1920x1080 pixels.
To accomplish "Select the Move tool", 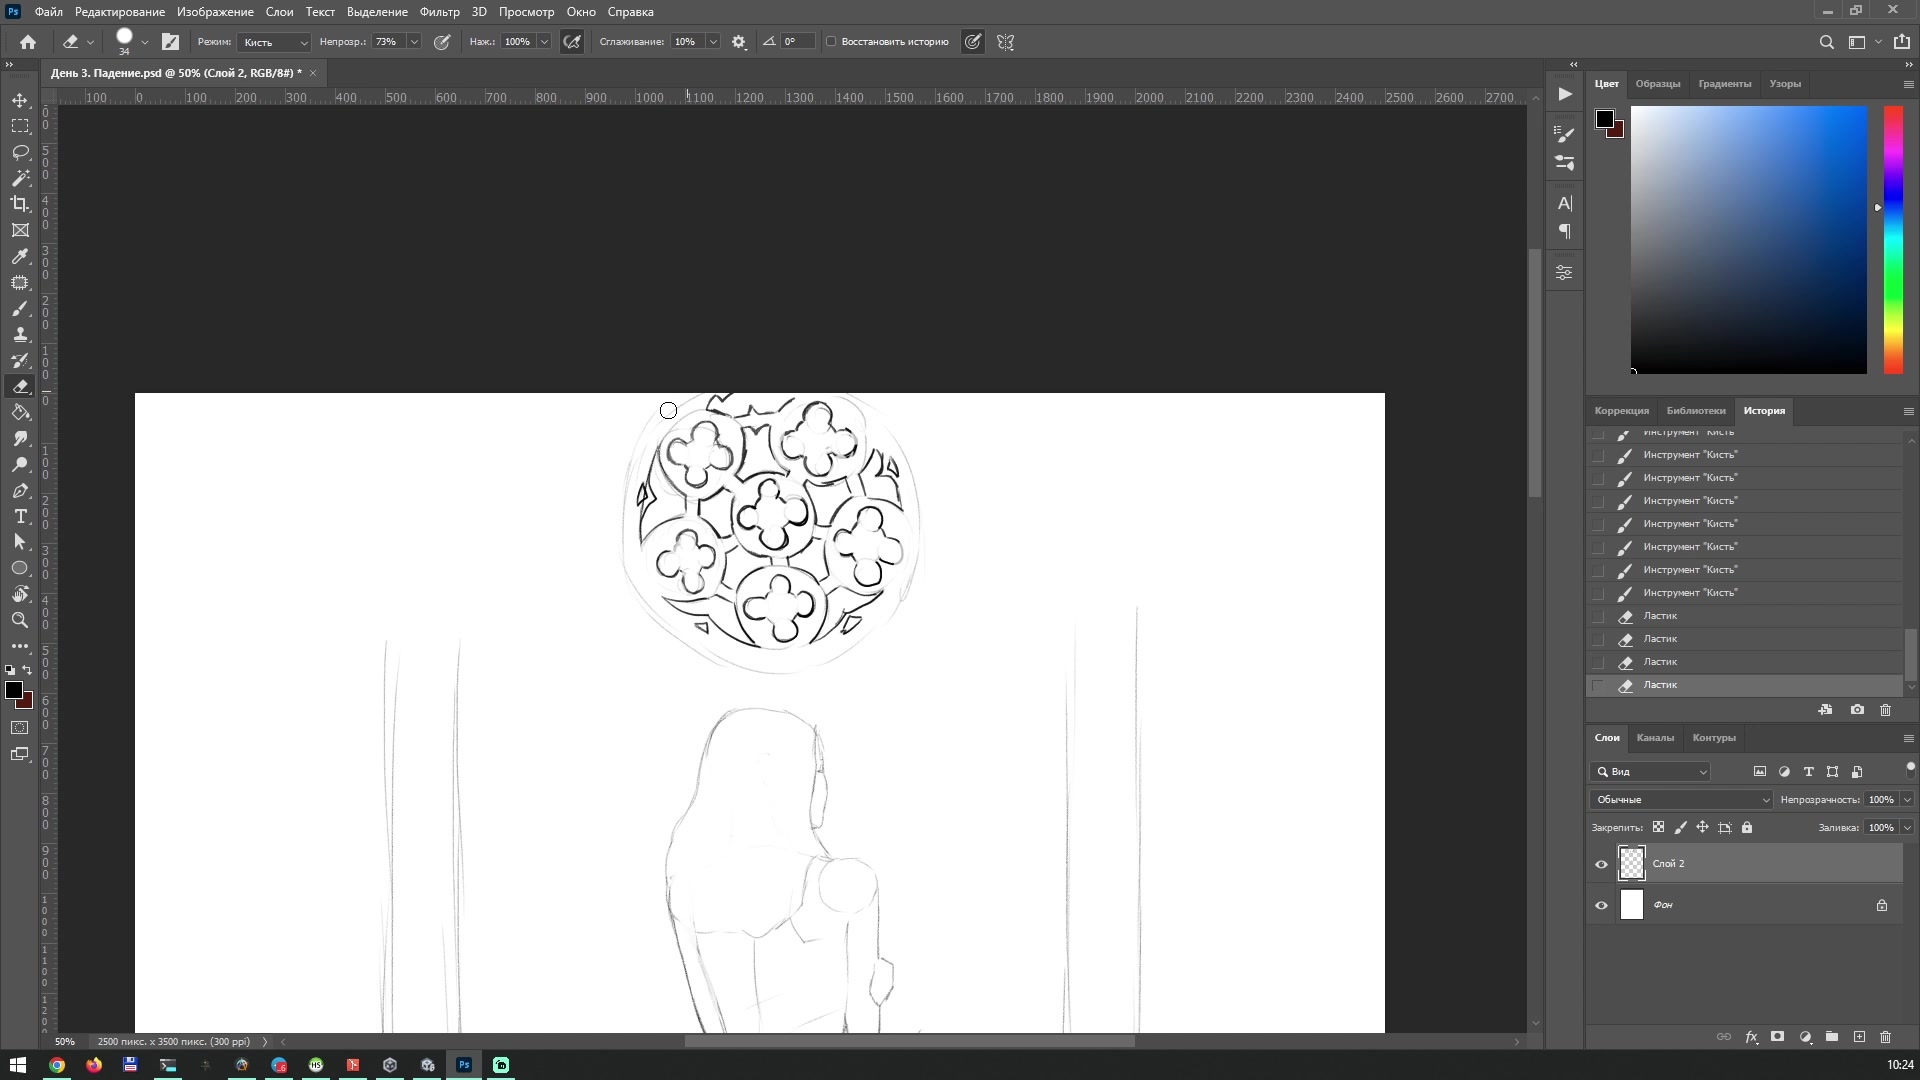I will 20,100.
